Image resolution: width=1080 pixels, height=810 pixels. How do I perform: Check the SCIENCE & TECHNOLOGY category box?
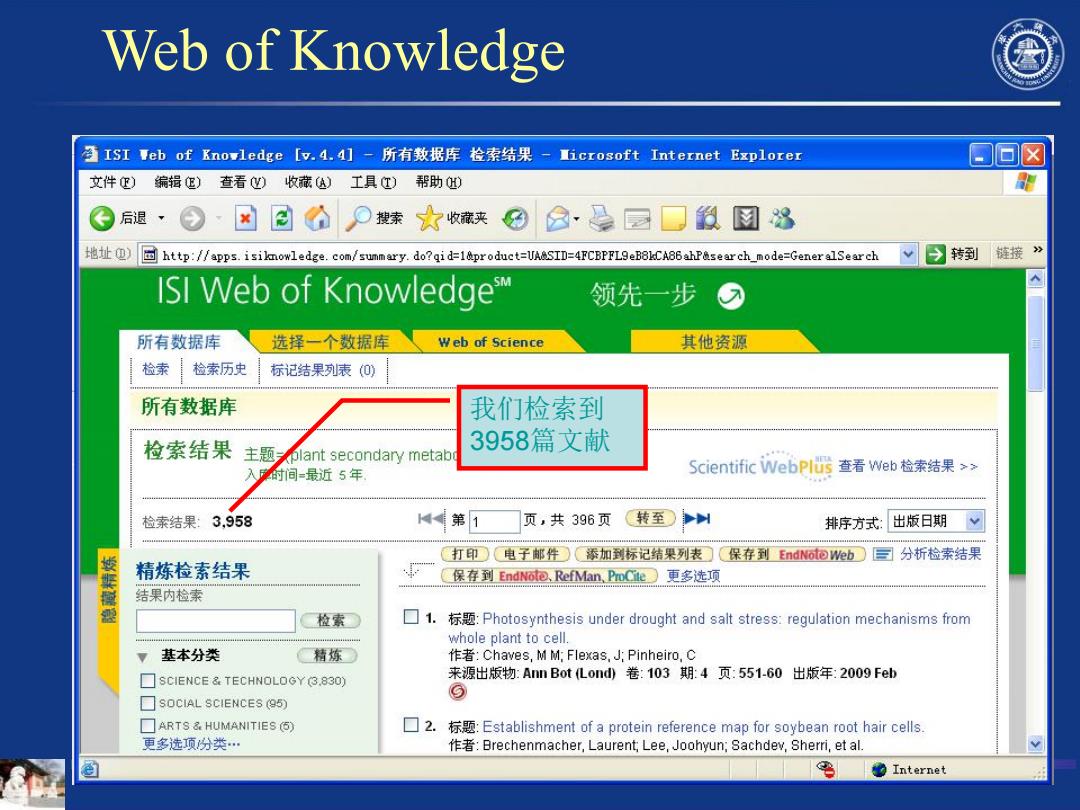[147, 681]
